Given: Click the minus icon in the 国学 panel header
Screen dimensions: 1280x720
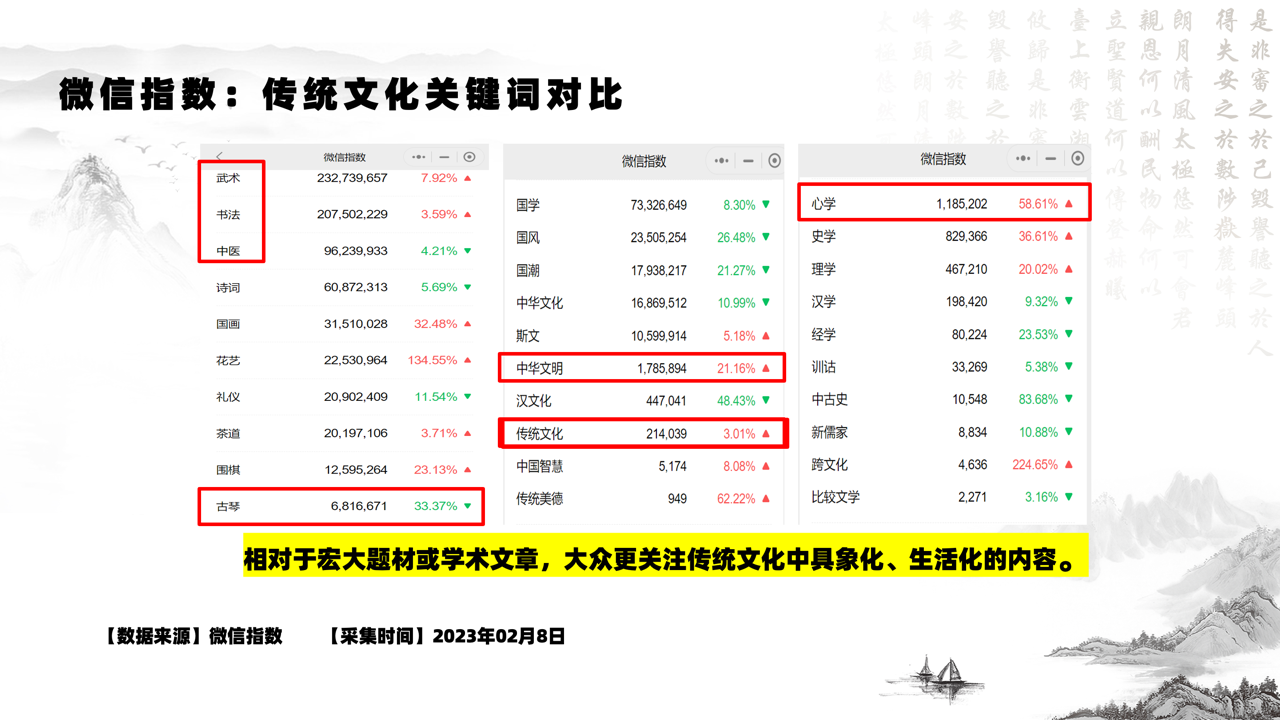Looking at the screenshot, I should pyautogui.click(x=748, y=161).
